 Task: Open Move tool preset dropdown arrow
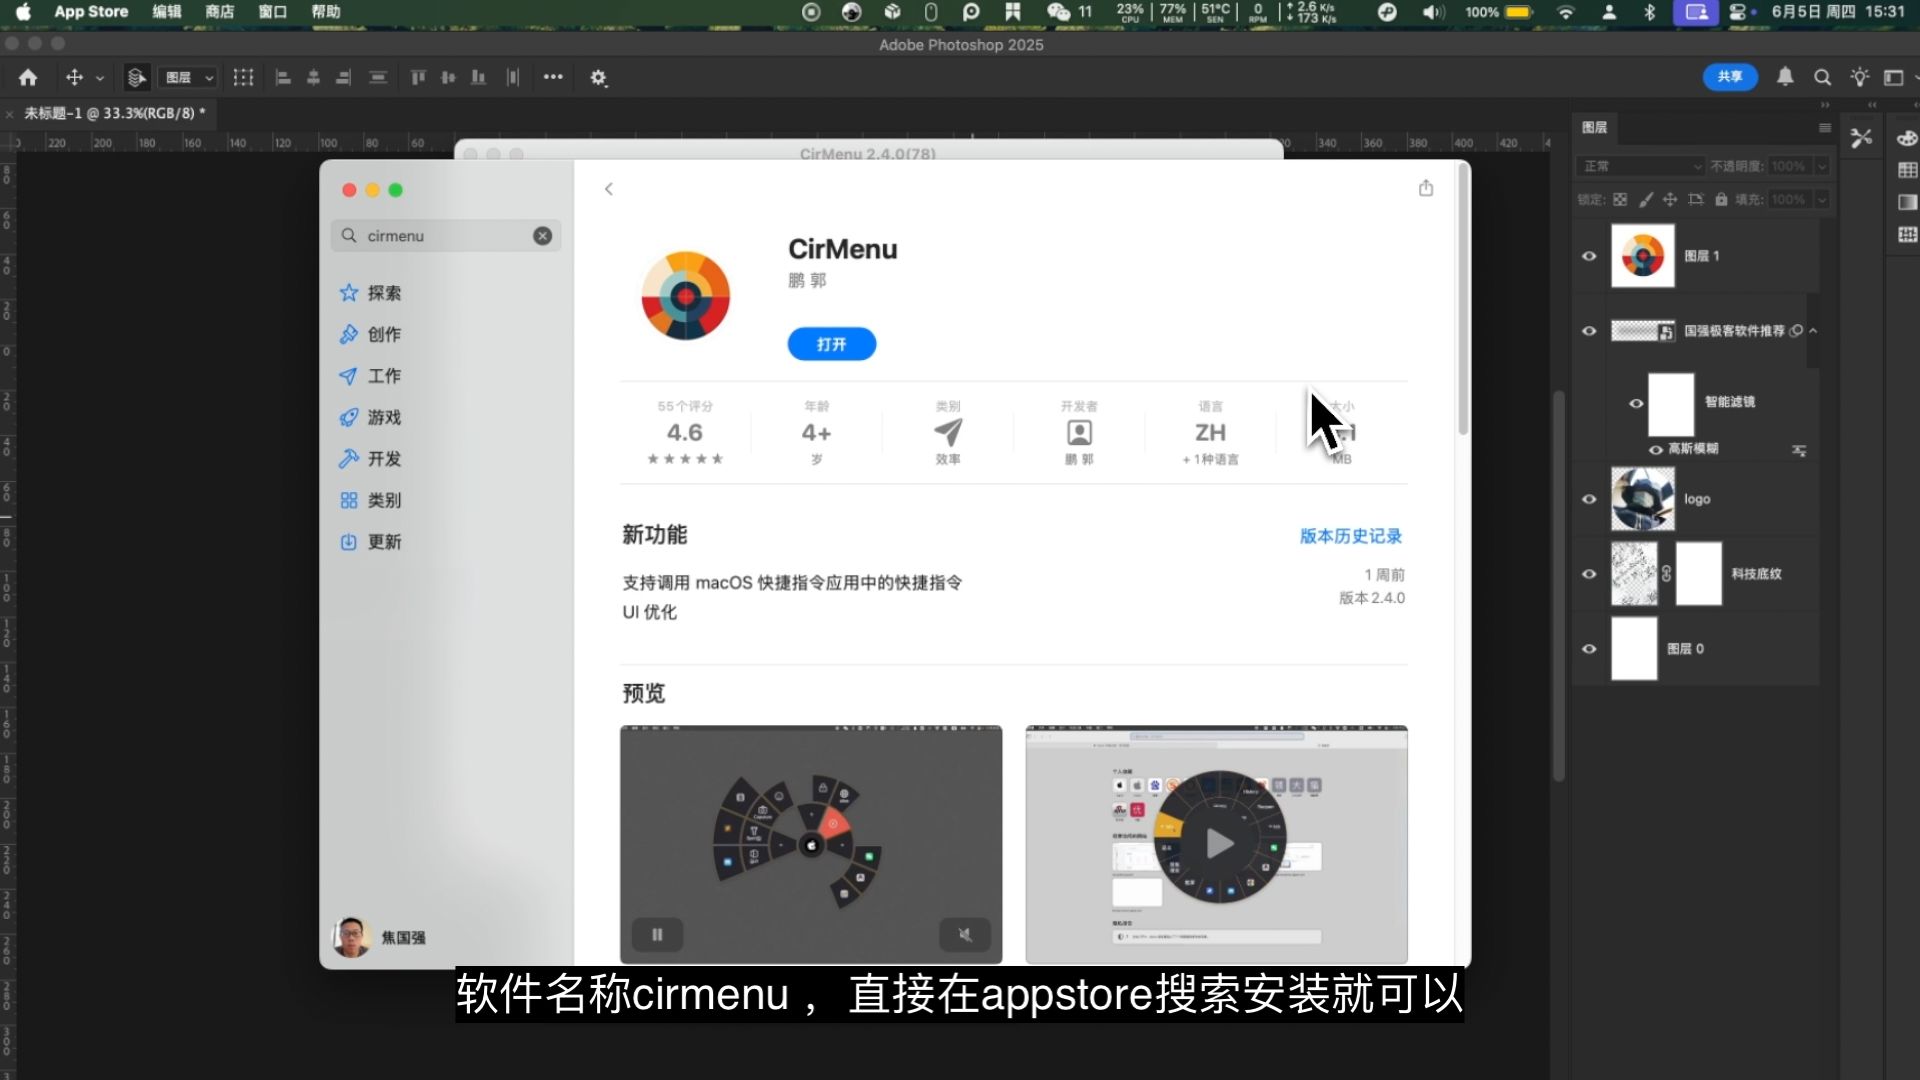click(x=100, y=78)
